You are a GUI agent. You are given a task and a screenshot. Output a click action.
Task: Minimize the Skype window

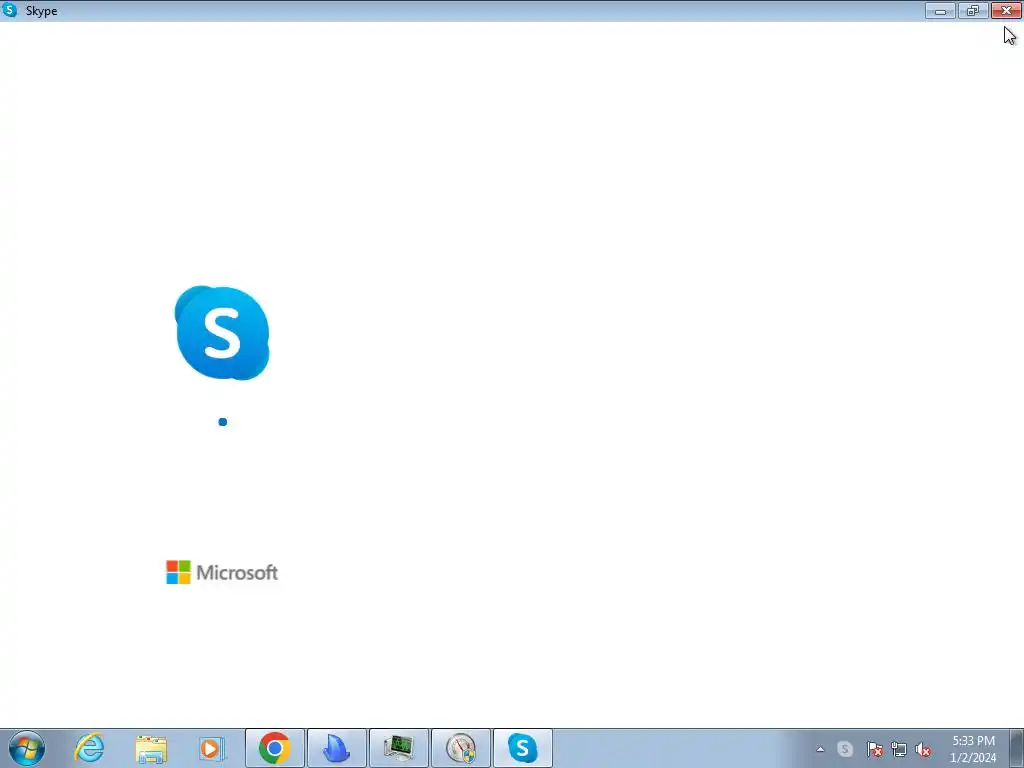(940, 10)
